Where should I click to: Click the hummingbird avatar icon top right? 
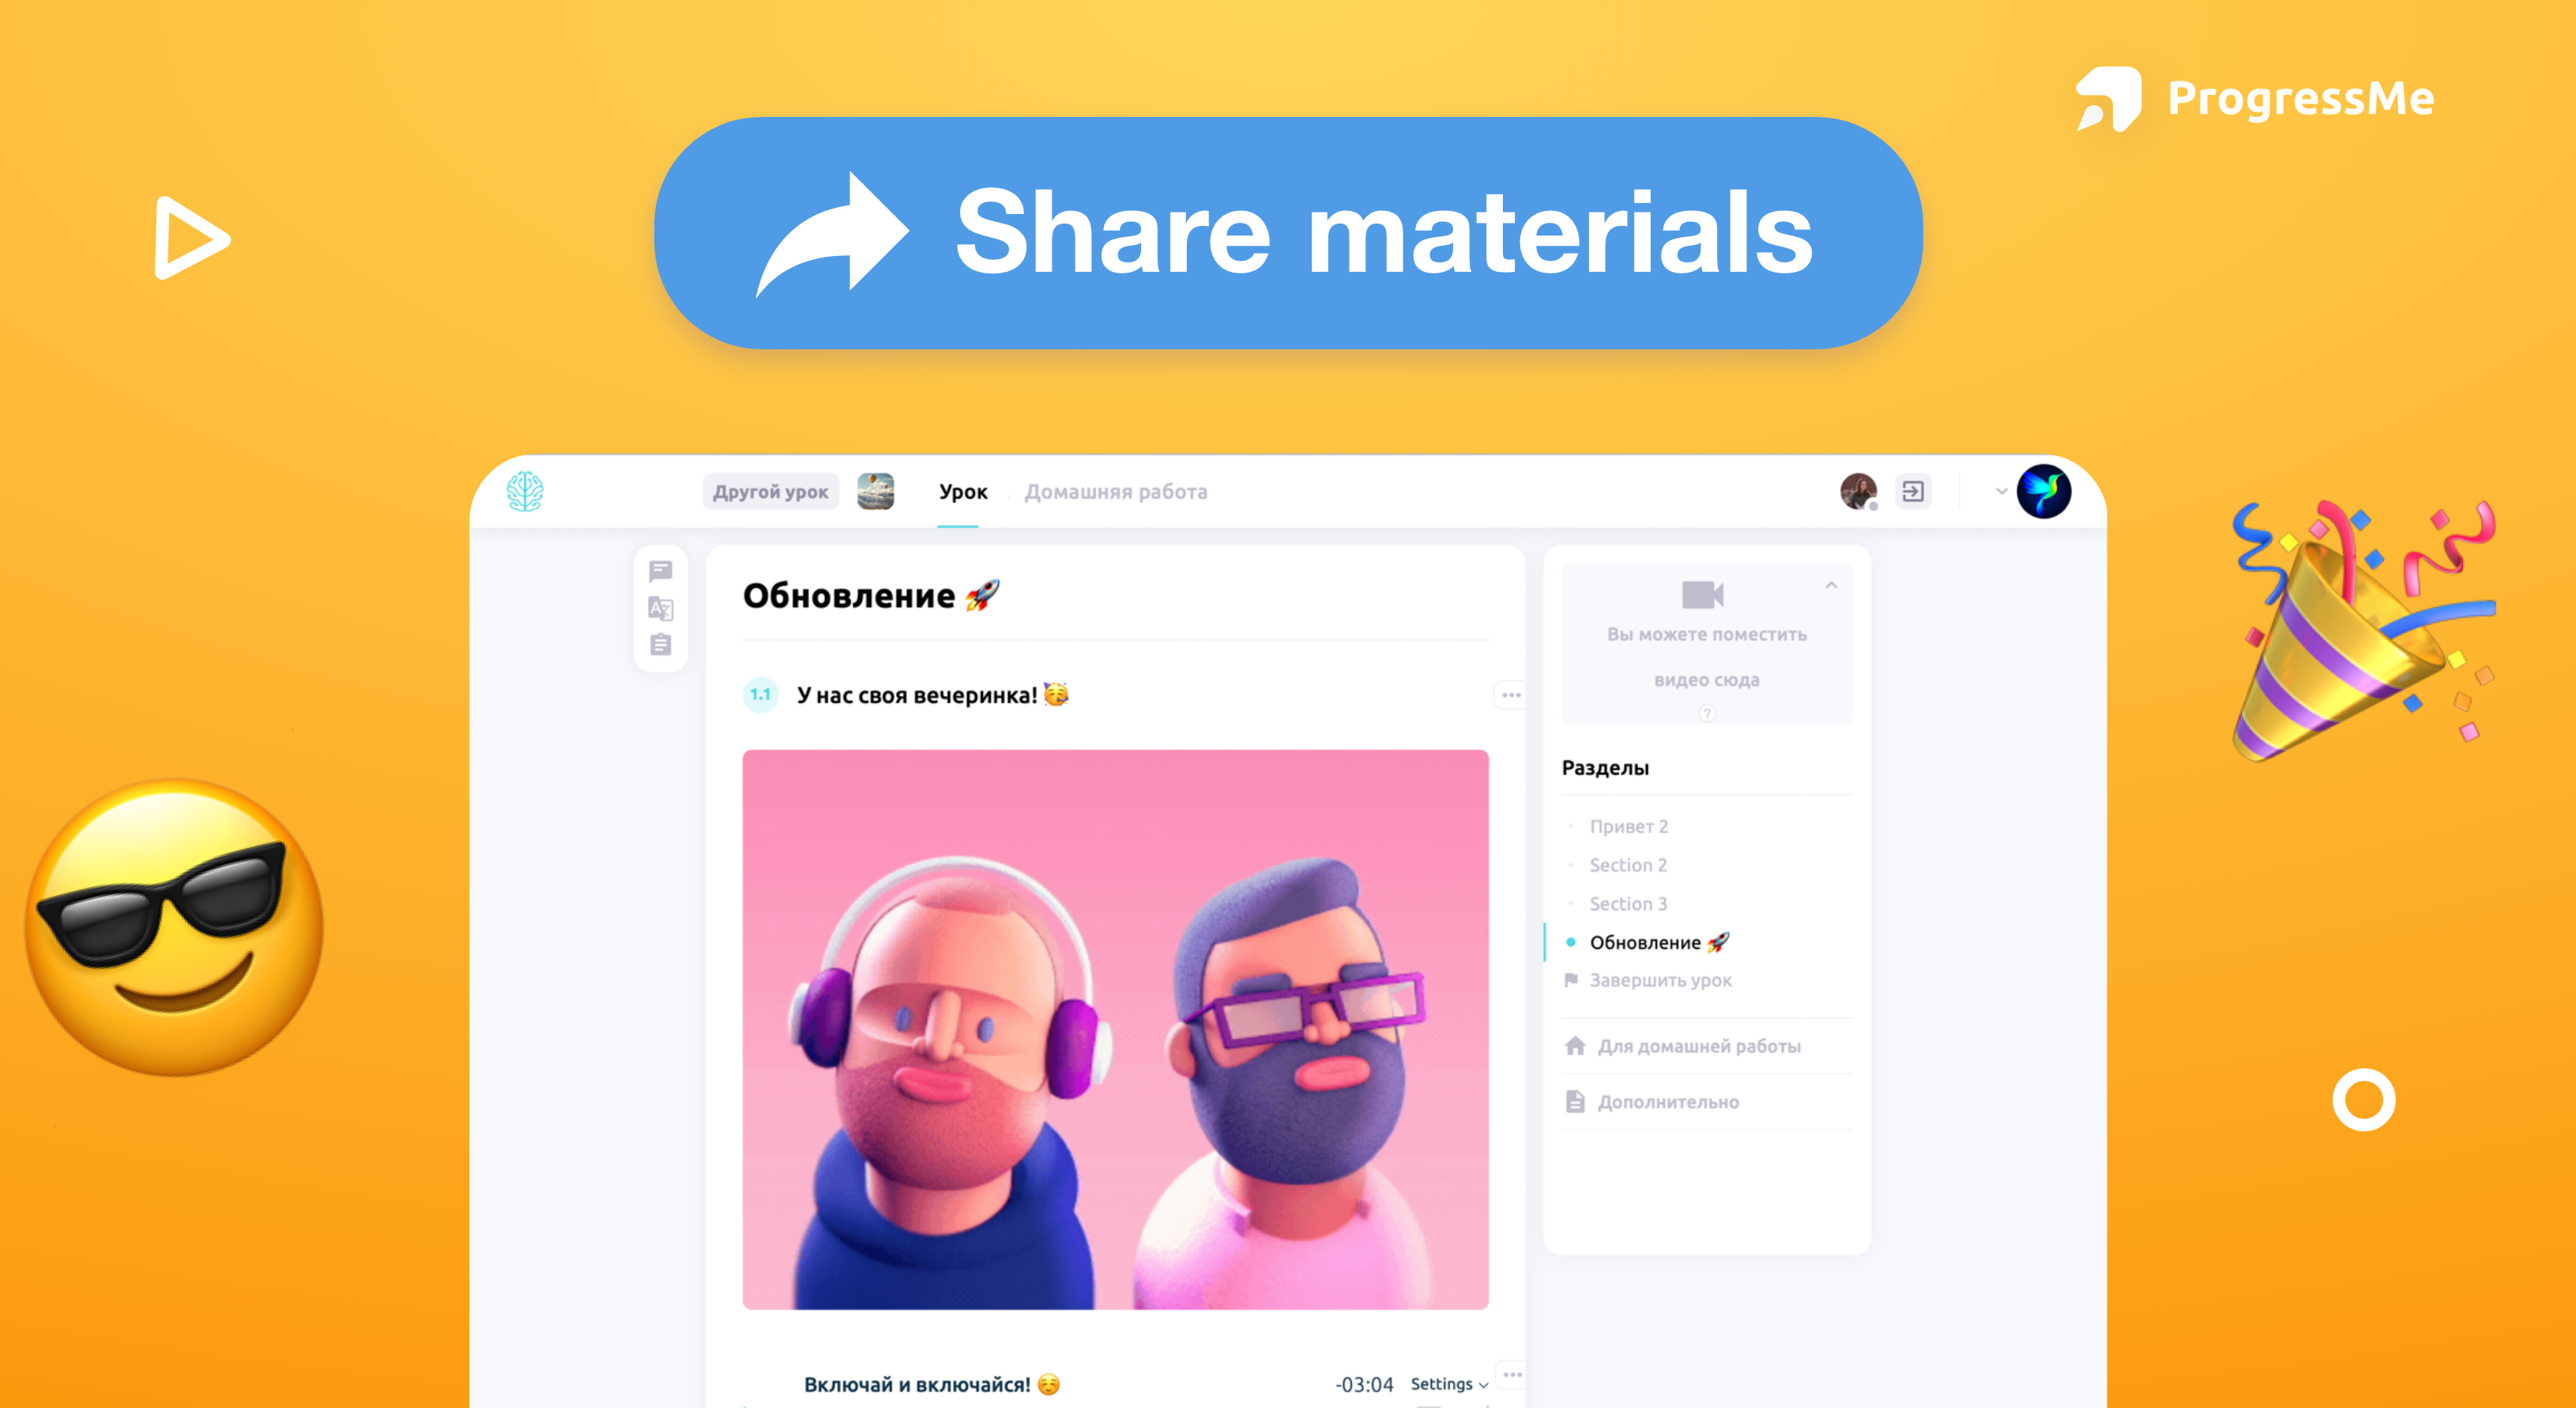[2044, 492]
